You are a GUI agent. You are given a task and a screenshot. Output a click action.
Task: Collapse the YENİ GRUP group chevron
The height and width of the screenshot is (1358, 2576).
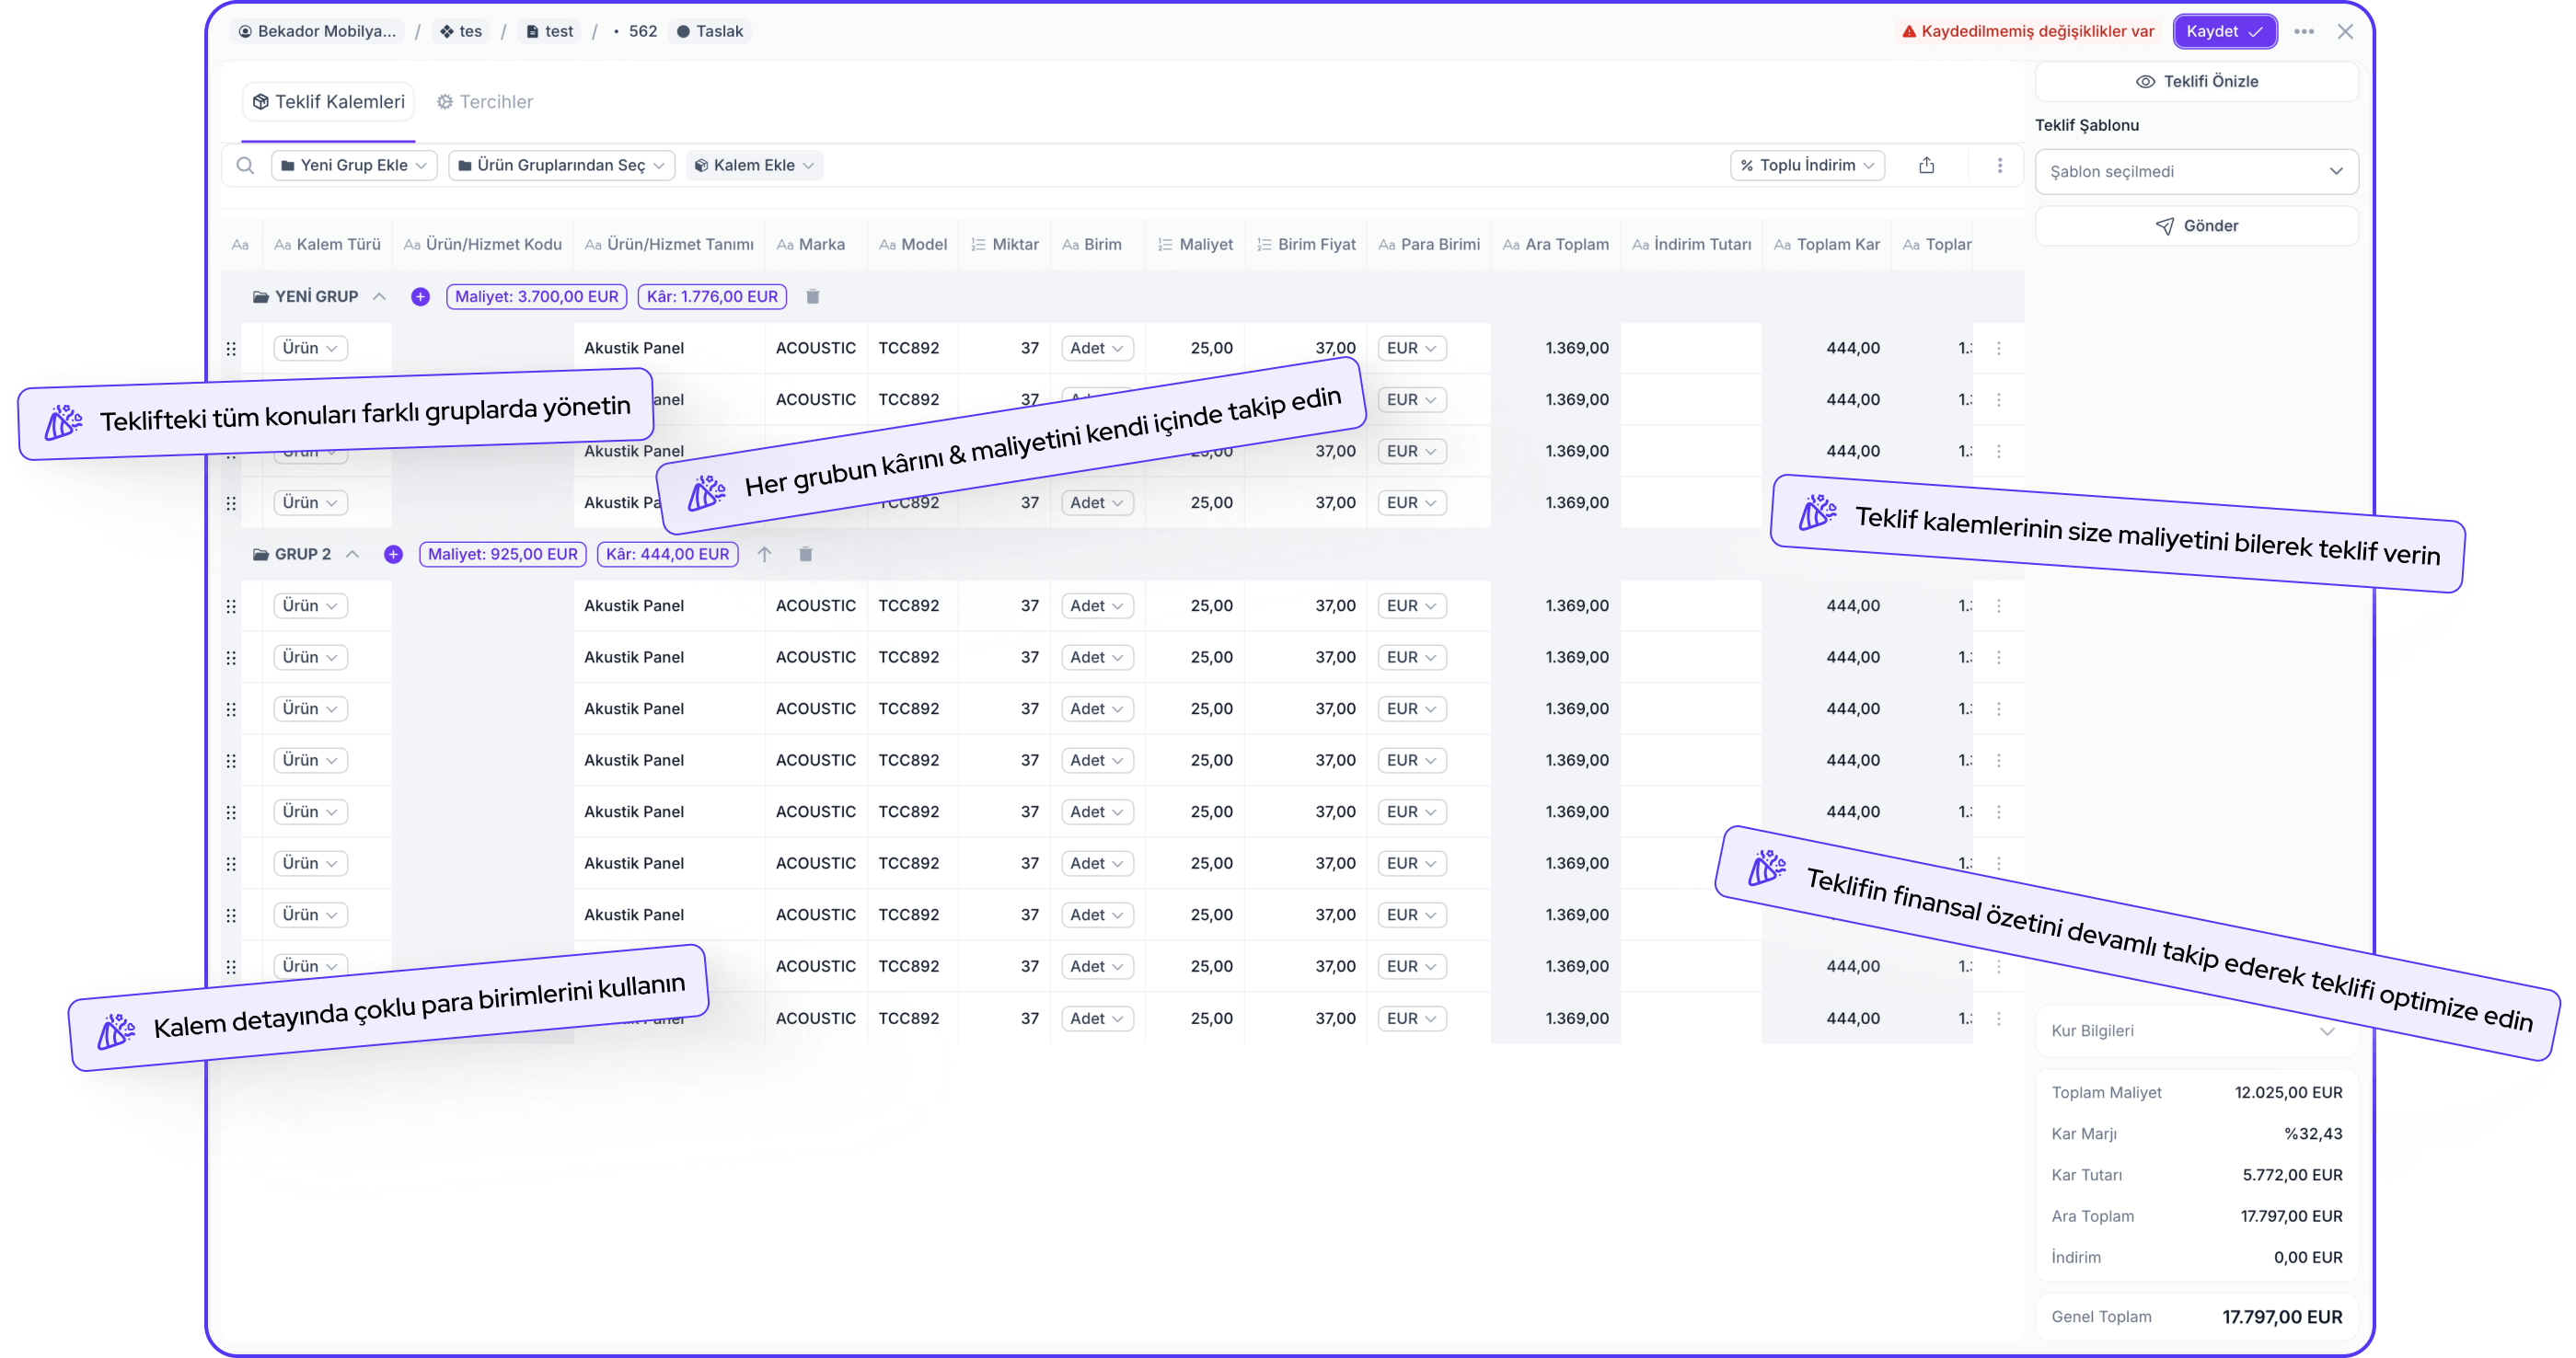[x=379, y=296]
